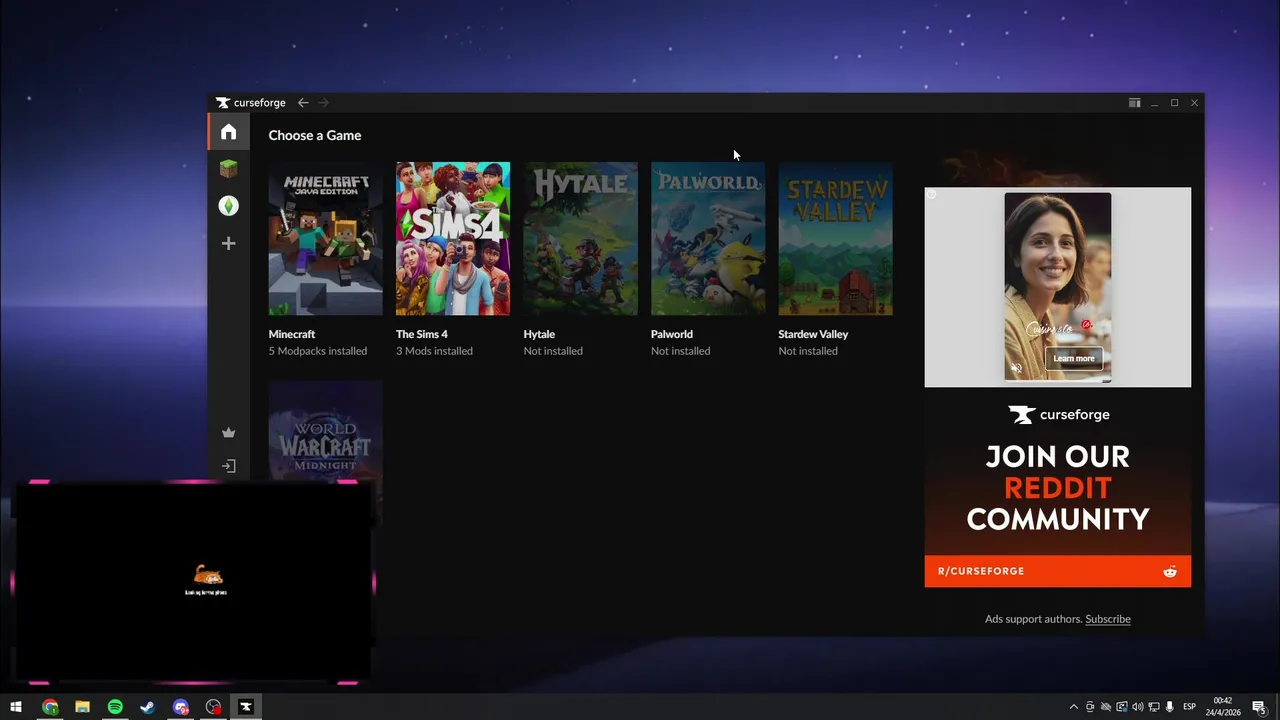Click the "3 Mods installed" text
The width and height of the screenshot is (1280, 720).
[x=434, y=351]
